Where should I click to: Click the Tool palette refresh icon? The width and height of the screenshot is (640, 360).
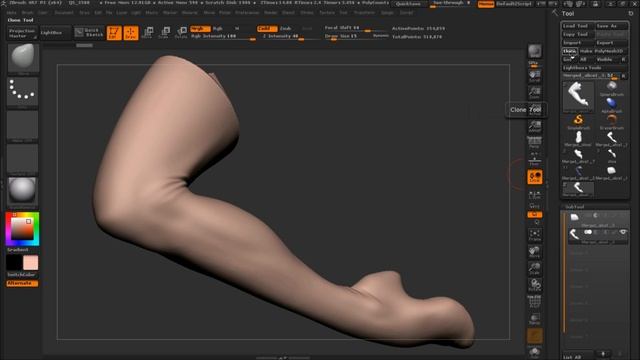pyautogui.click(x=631, y=13)
